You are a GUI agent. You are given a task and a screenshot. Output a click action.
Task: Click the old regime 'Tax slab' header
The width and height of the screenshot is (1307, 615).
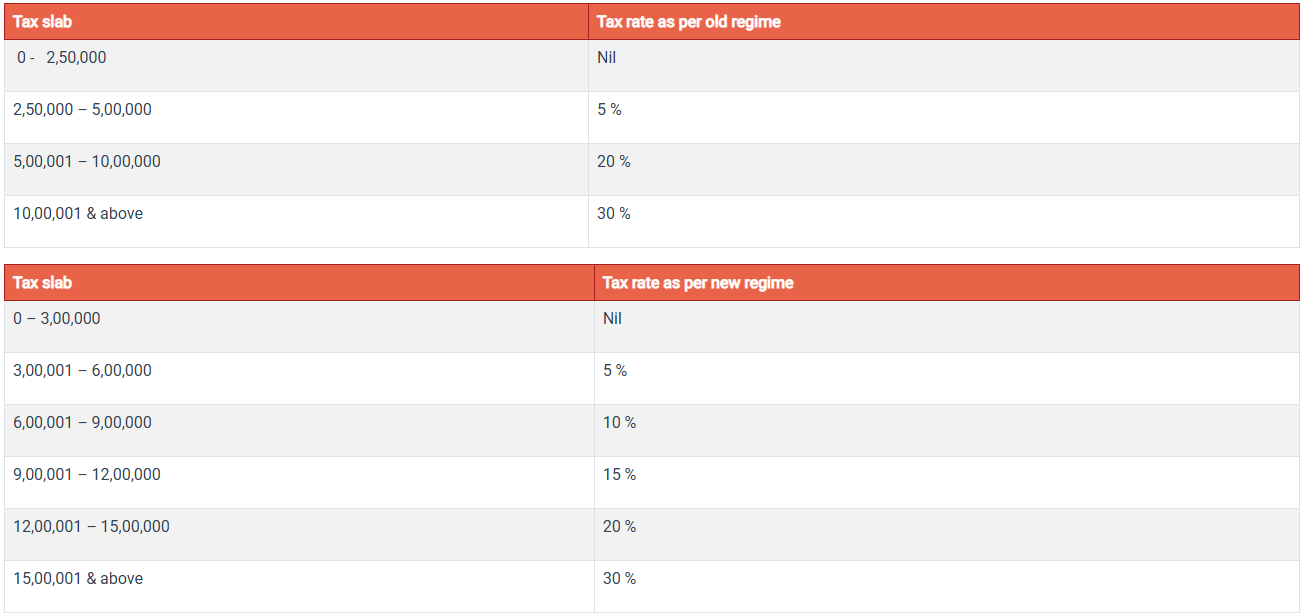click(x=43, y=21)
